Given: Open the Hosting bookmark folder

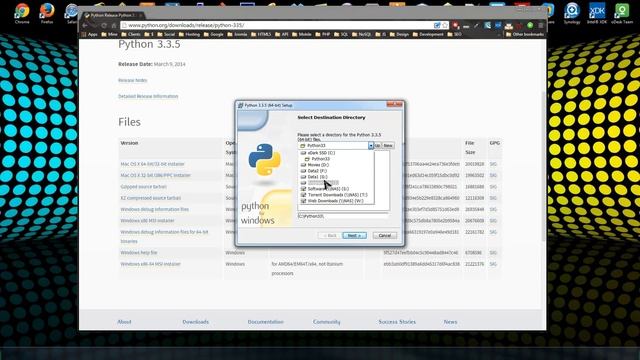Looking at the screenshot, I should click(x=189, y=34).
